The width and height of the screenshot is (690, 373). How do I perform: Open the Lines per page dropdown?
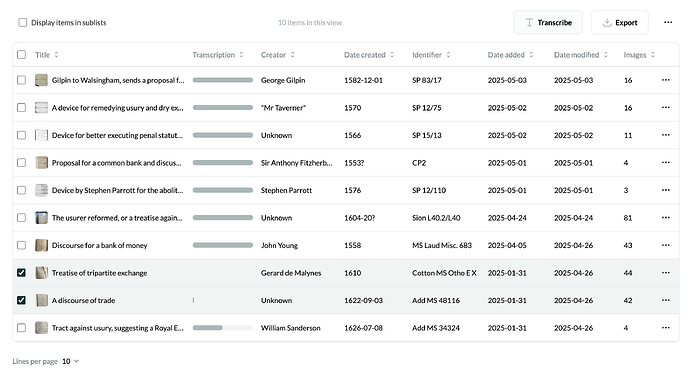tap(70, 361)
